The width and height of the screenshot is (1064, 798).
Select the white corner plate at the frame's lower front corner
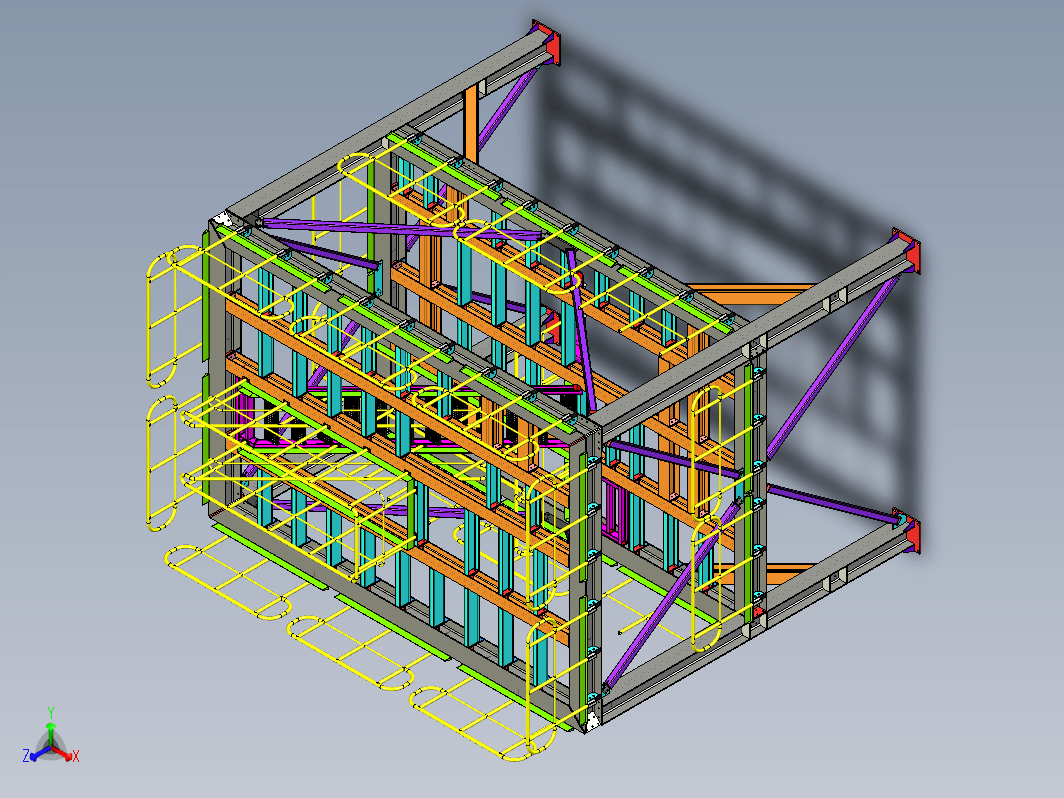[592, 721]
